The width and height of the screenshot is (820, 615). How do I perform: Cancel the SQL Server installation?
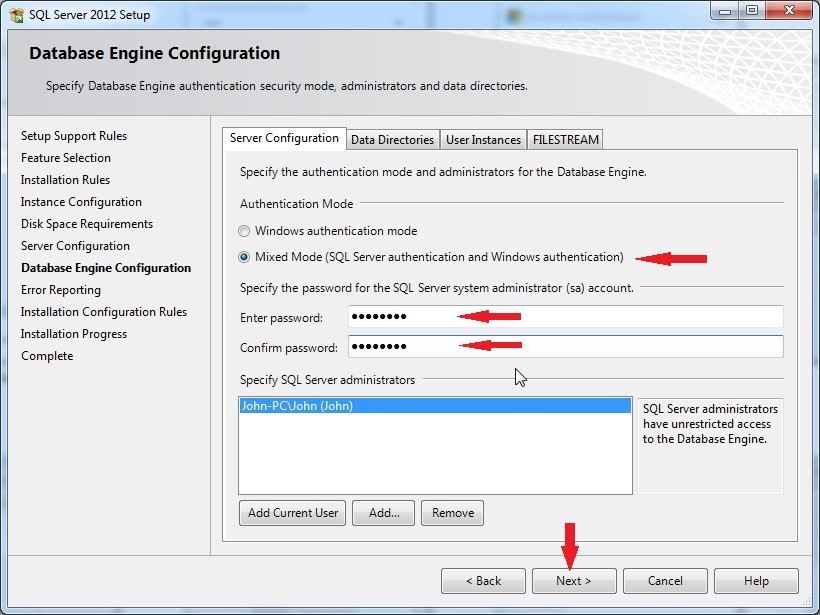point(665,581)
